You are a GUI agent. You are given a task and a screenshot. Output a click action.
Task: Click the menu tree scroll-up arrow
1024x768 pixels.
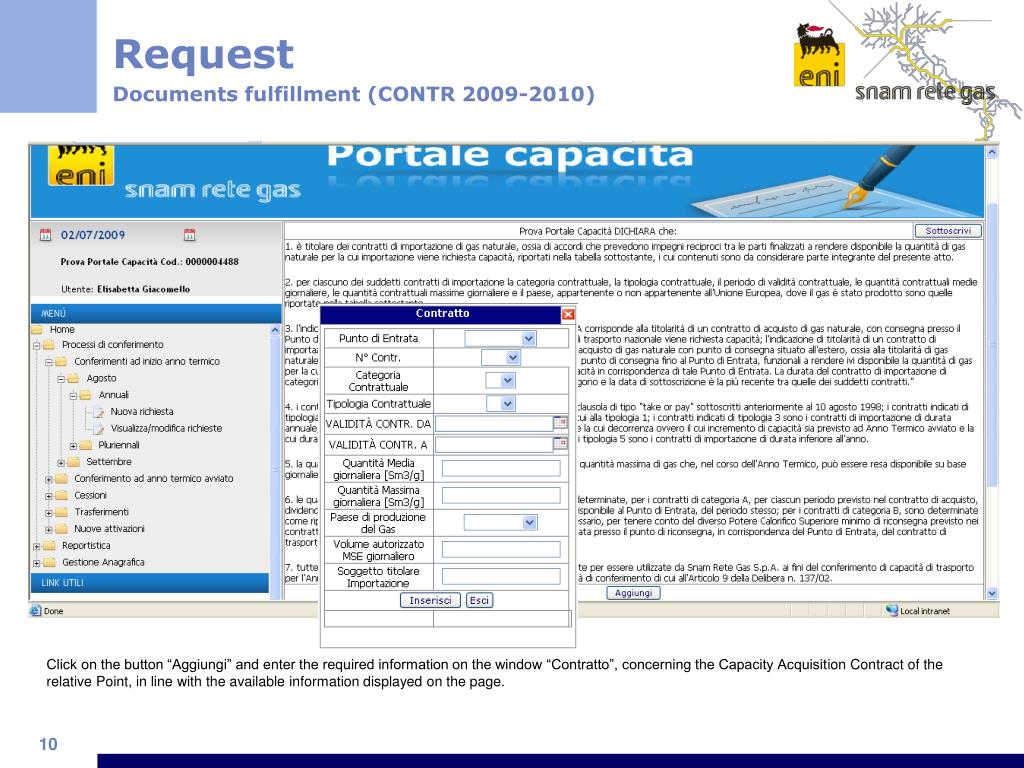275,330
